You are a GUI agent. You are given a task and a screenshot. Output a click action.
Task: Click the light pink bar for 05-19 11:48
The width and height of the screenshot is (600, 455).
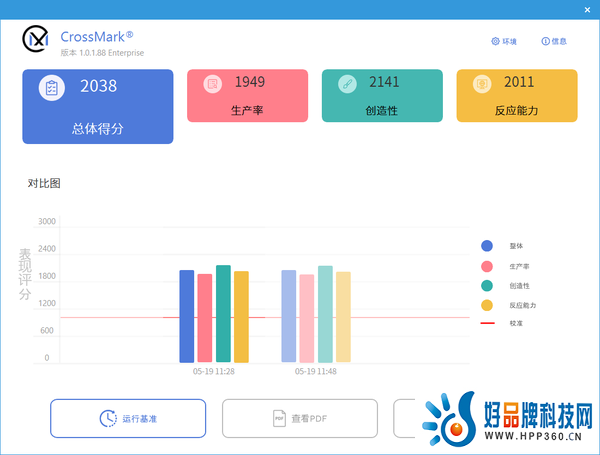[307, 318]
